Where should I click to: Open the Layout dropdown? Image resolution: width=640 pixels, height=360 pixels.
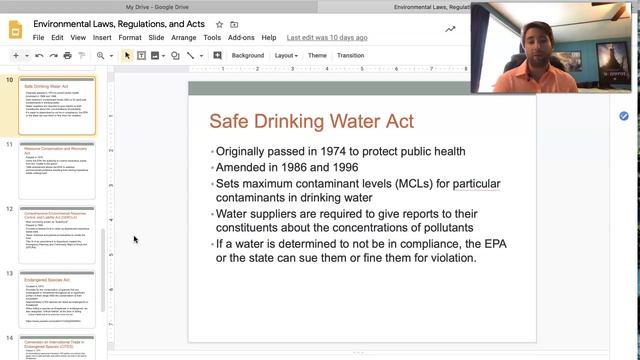point(286,56)
